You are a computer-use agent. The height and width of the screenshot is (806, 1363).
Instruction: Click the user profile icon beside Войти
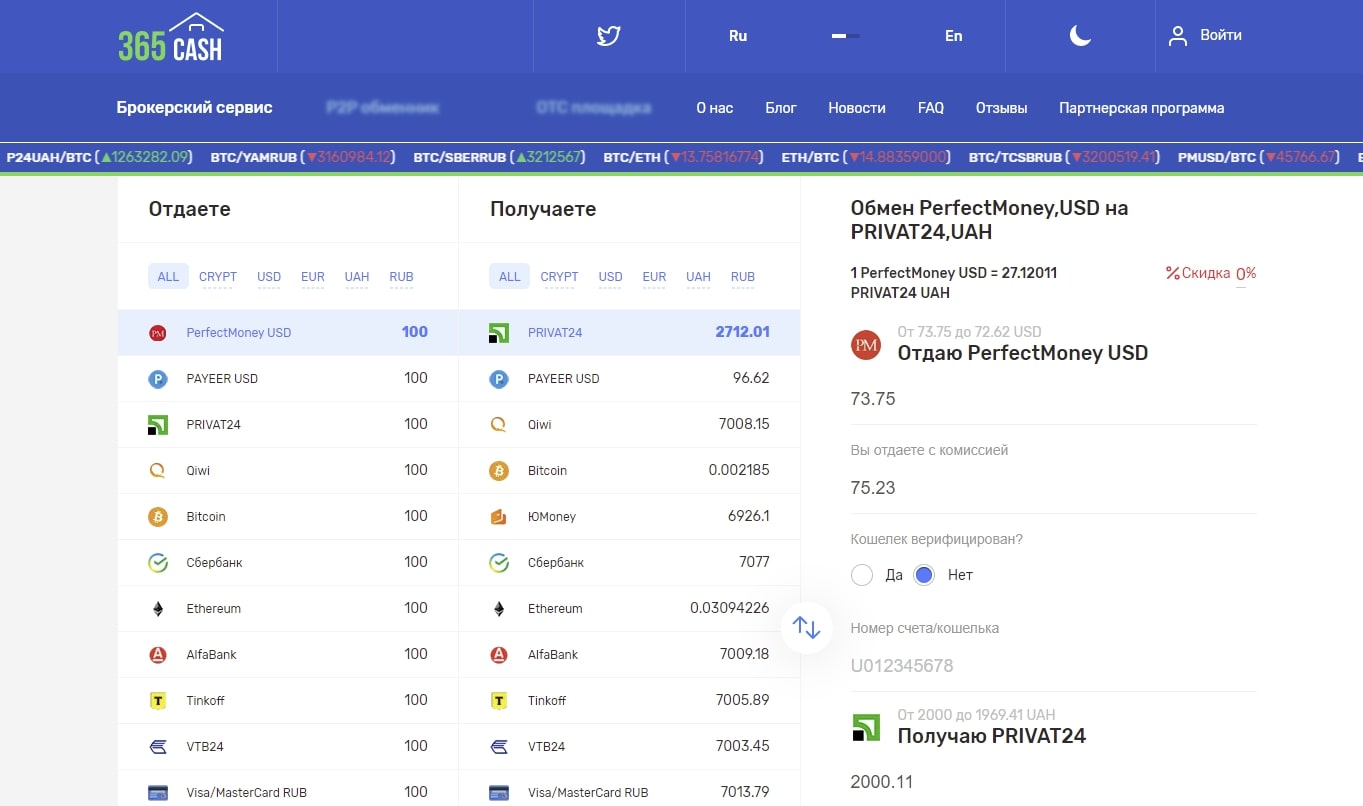pos(1178,36)
